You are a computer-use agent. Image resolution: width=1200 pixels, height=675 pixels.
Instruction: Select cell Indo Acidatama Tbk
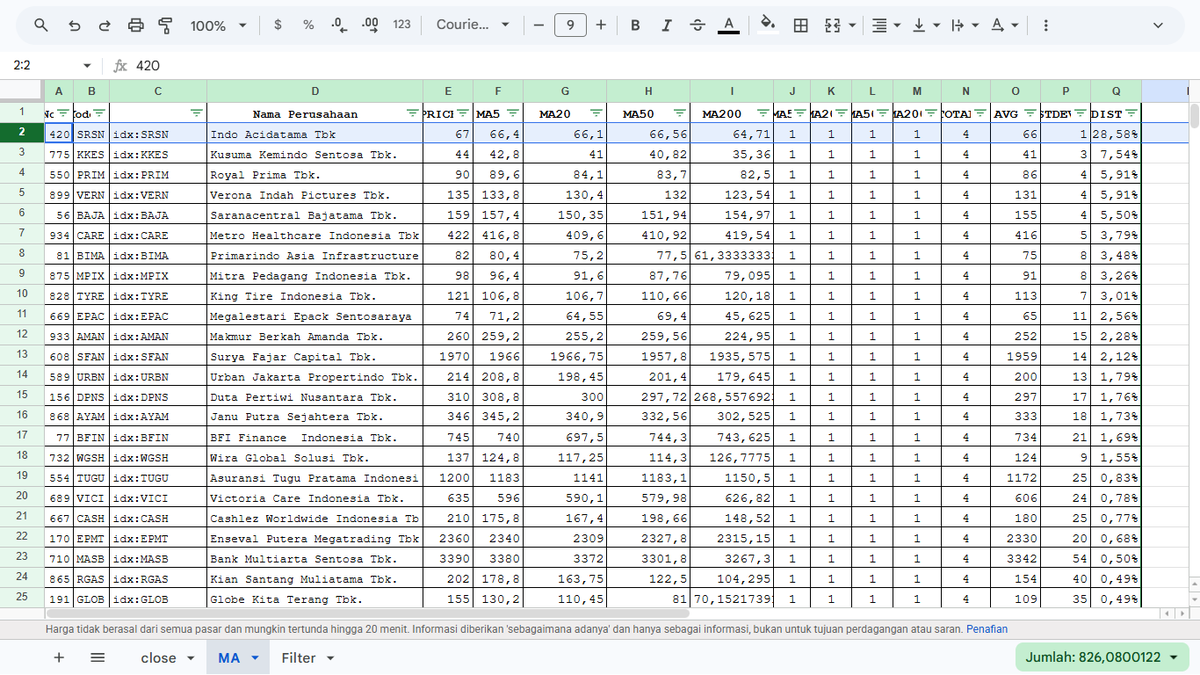pyautogui.click(x=315, y=134)
